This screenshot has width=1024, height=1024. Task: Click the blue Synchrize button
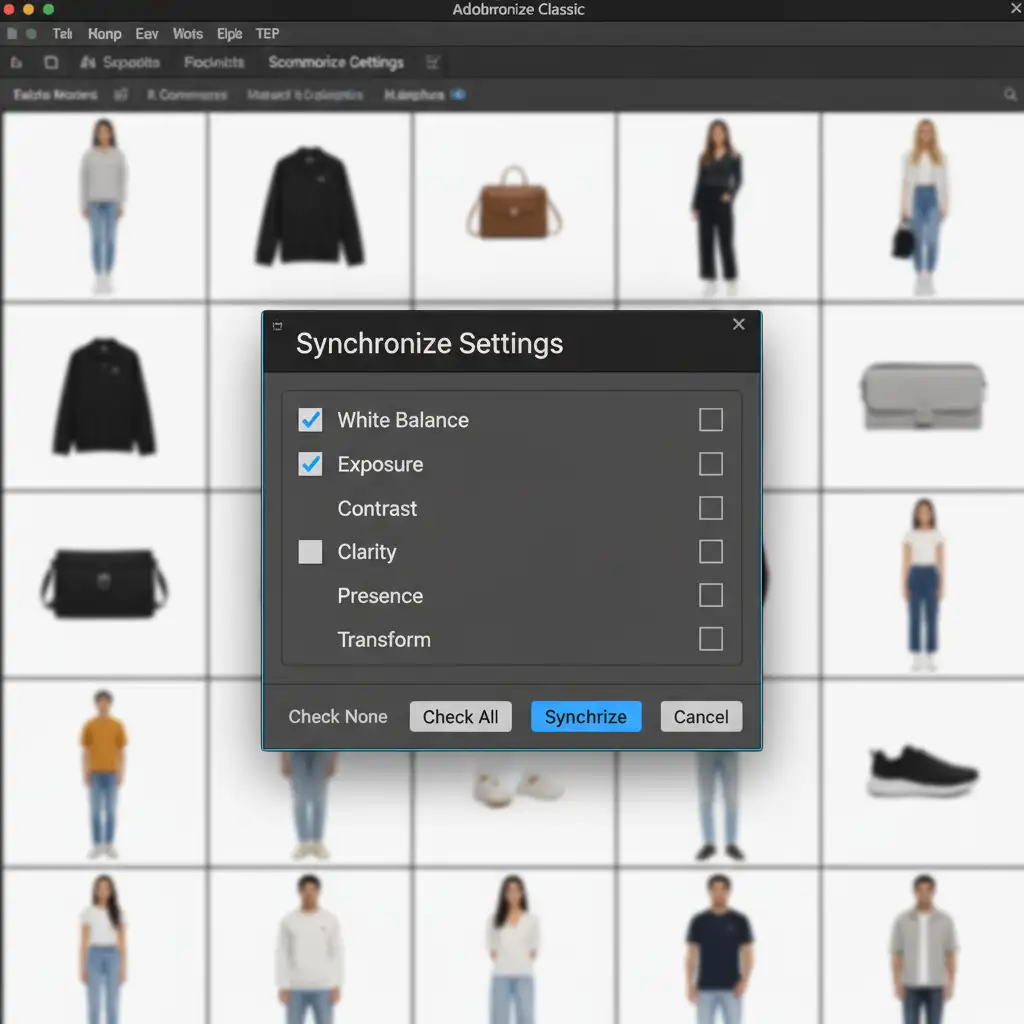point(586,716)
